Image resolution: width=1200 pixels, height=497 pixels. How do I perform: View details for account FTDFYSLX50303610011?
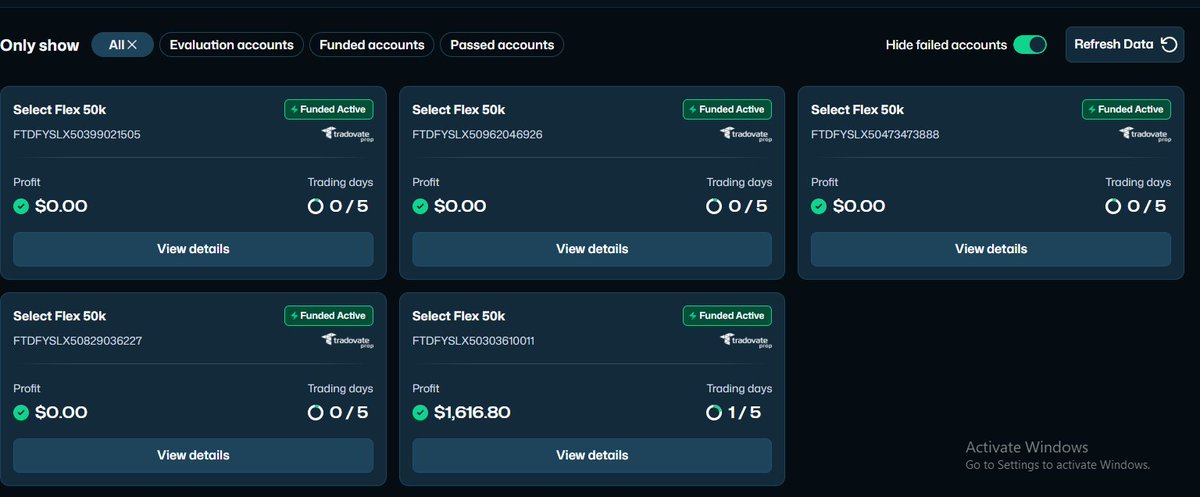[592, 455]
